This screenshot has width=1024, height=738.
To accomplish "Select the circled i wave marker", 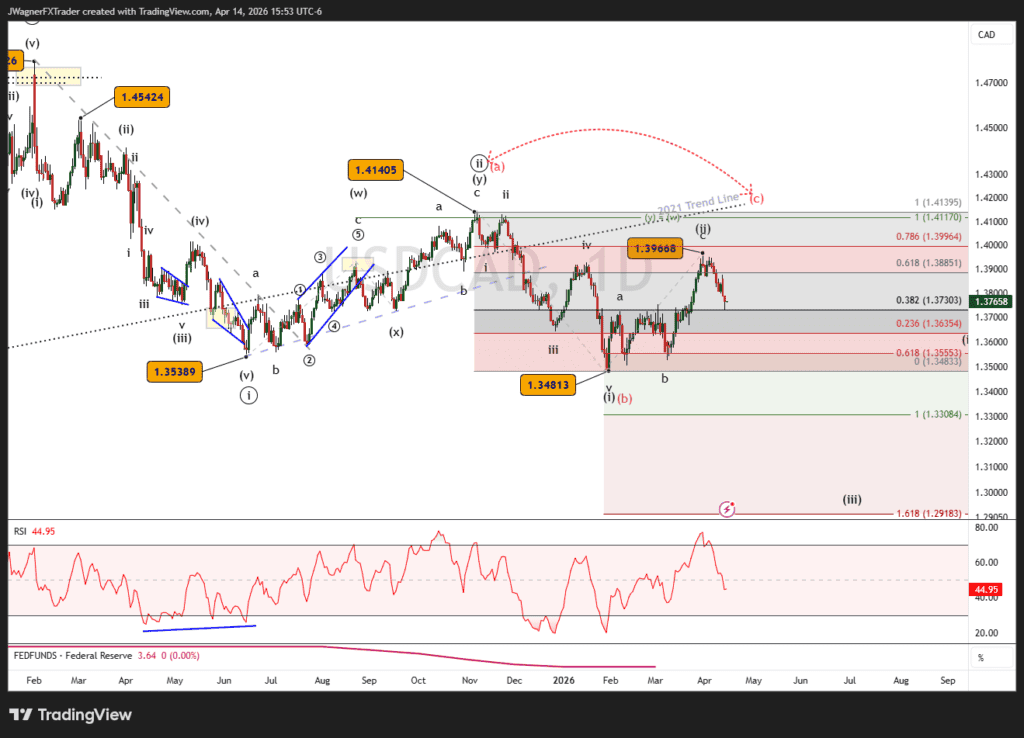I will (248, 395).
